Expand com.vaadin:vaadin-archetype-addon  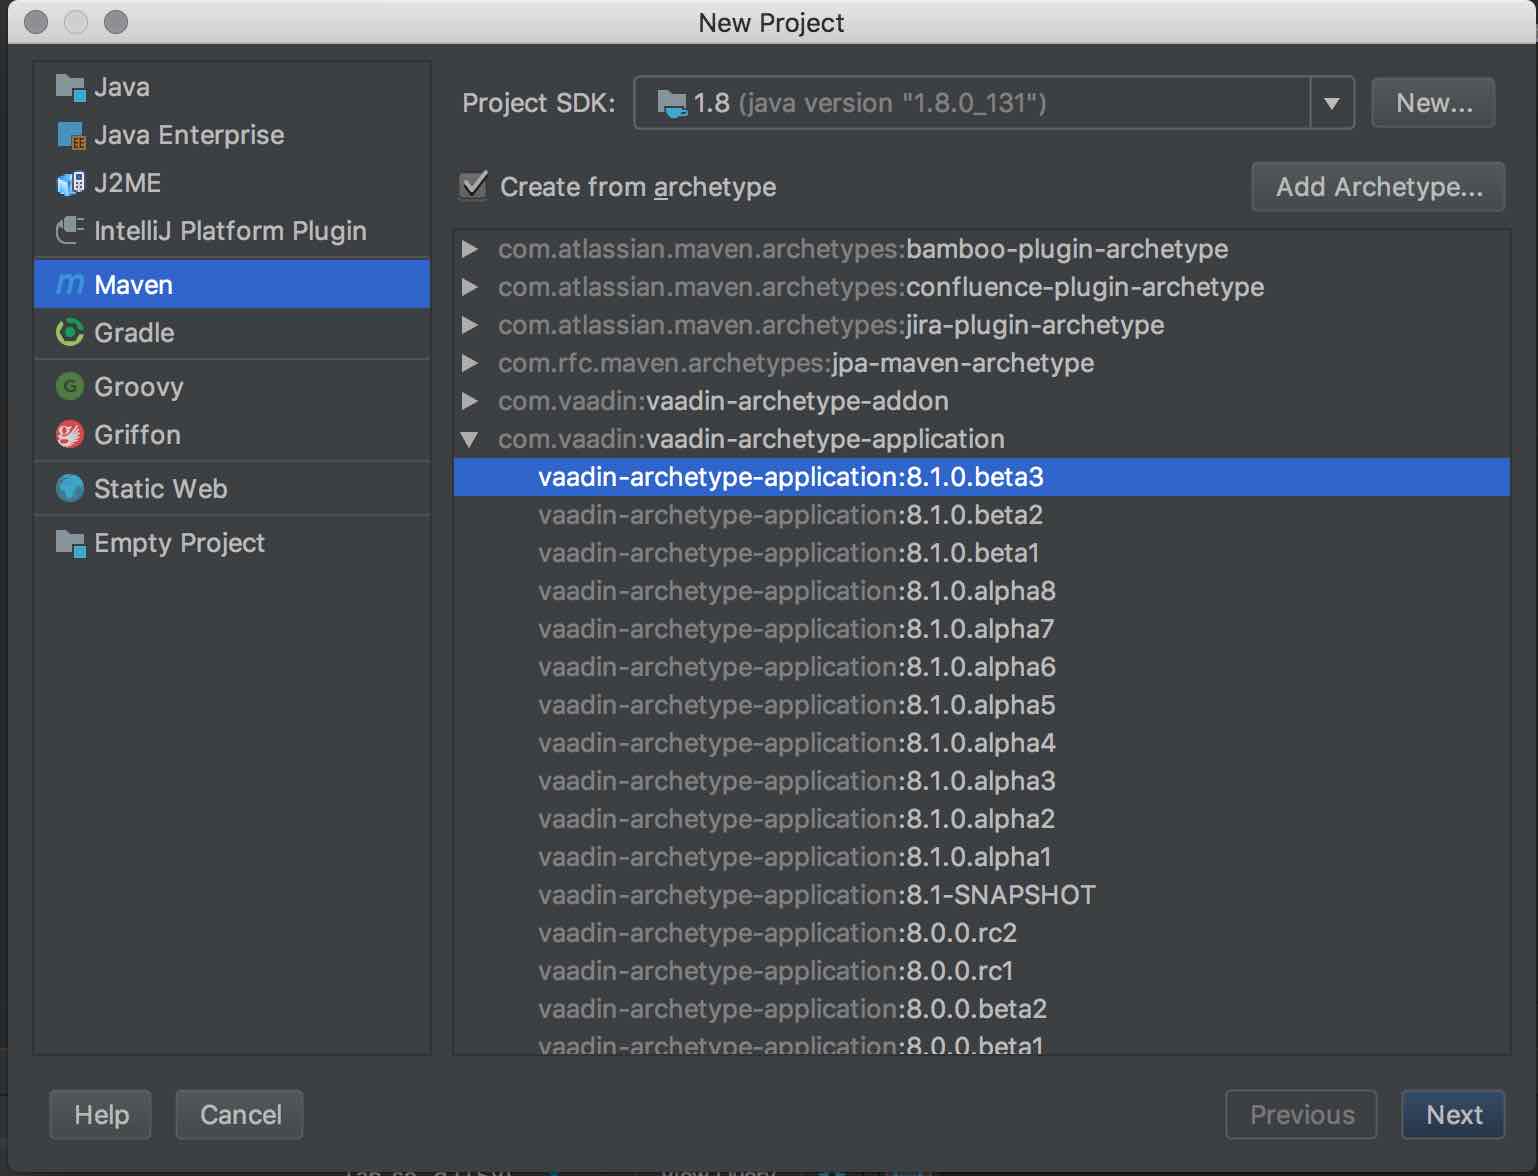click(470, 401)
